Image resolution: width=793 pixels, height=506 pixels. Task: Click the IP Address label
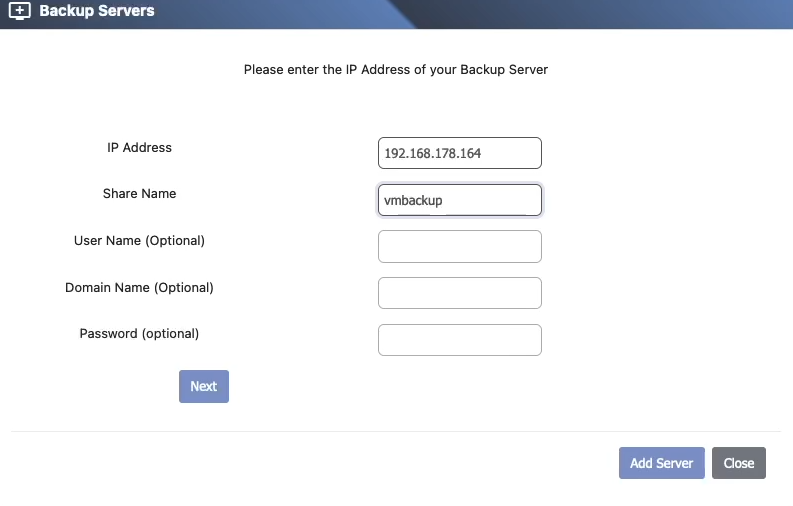pyautogui.click(x=139, y=148)
